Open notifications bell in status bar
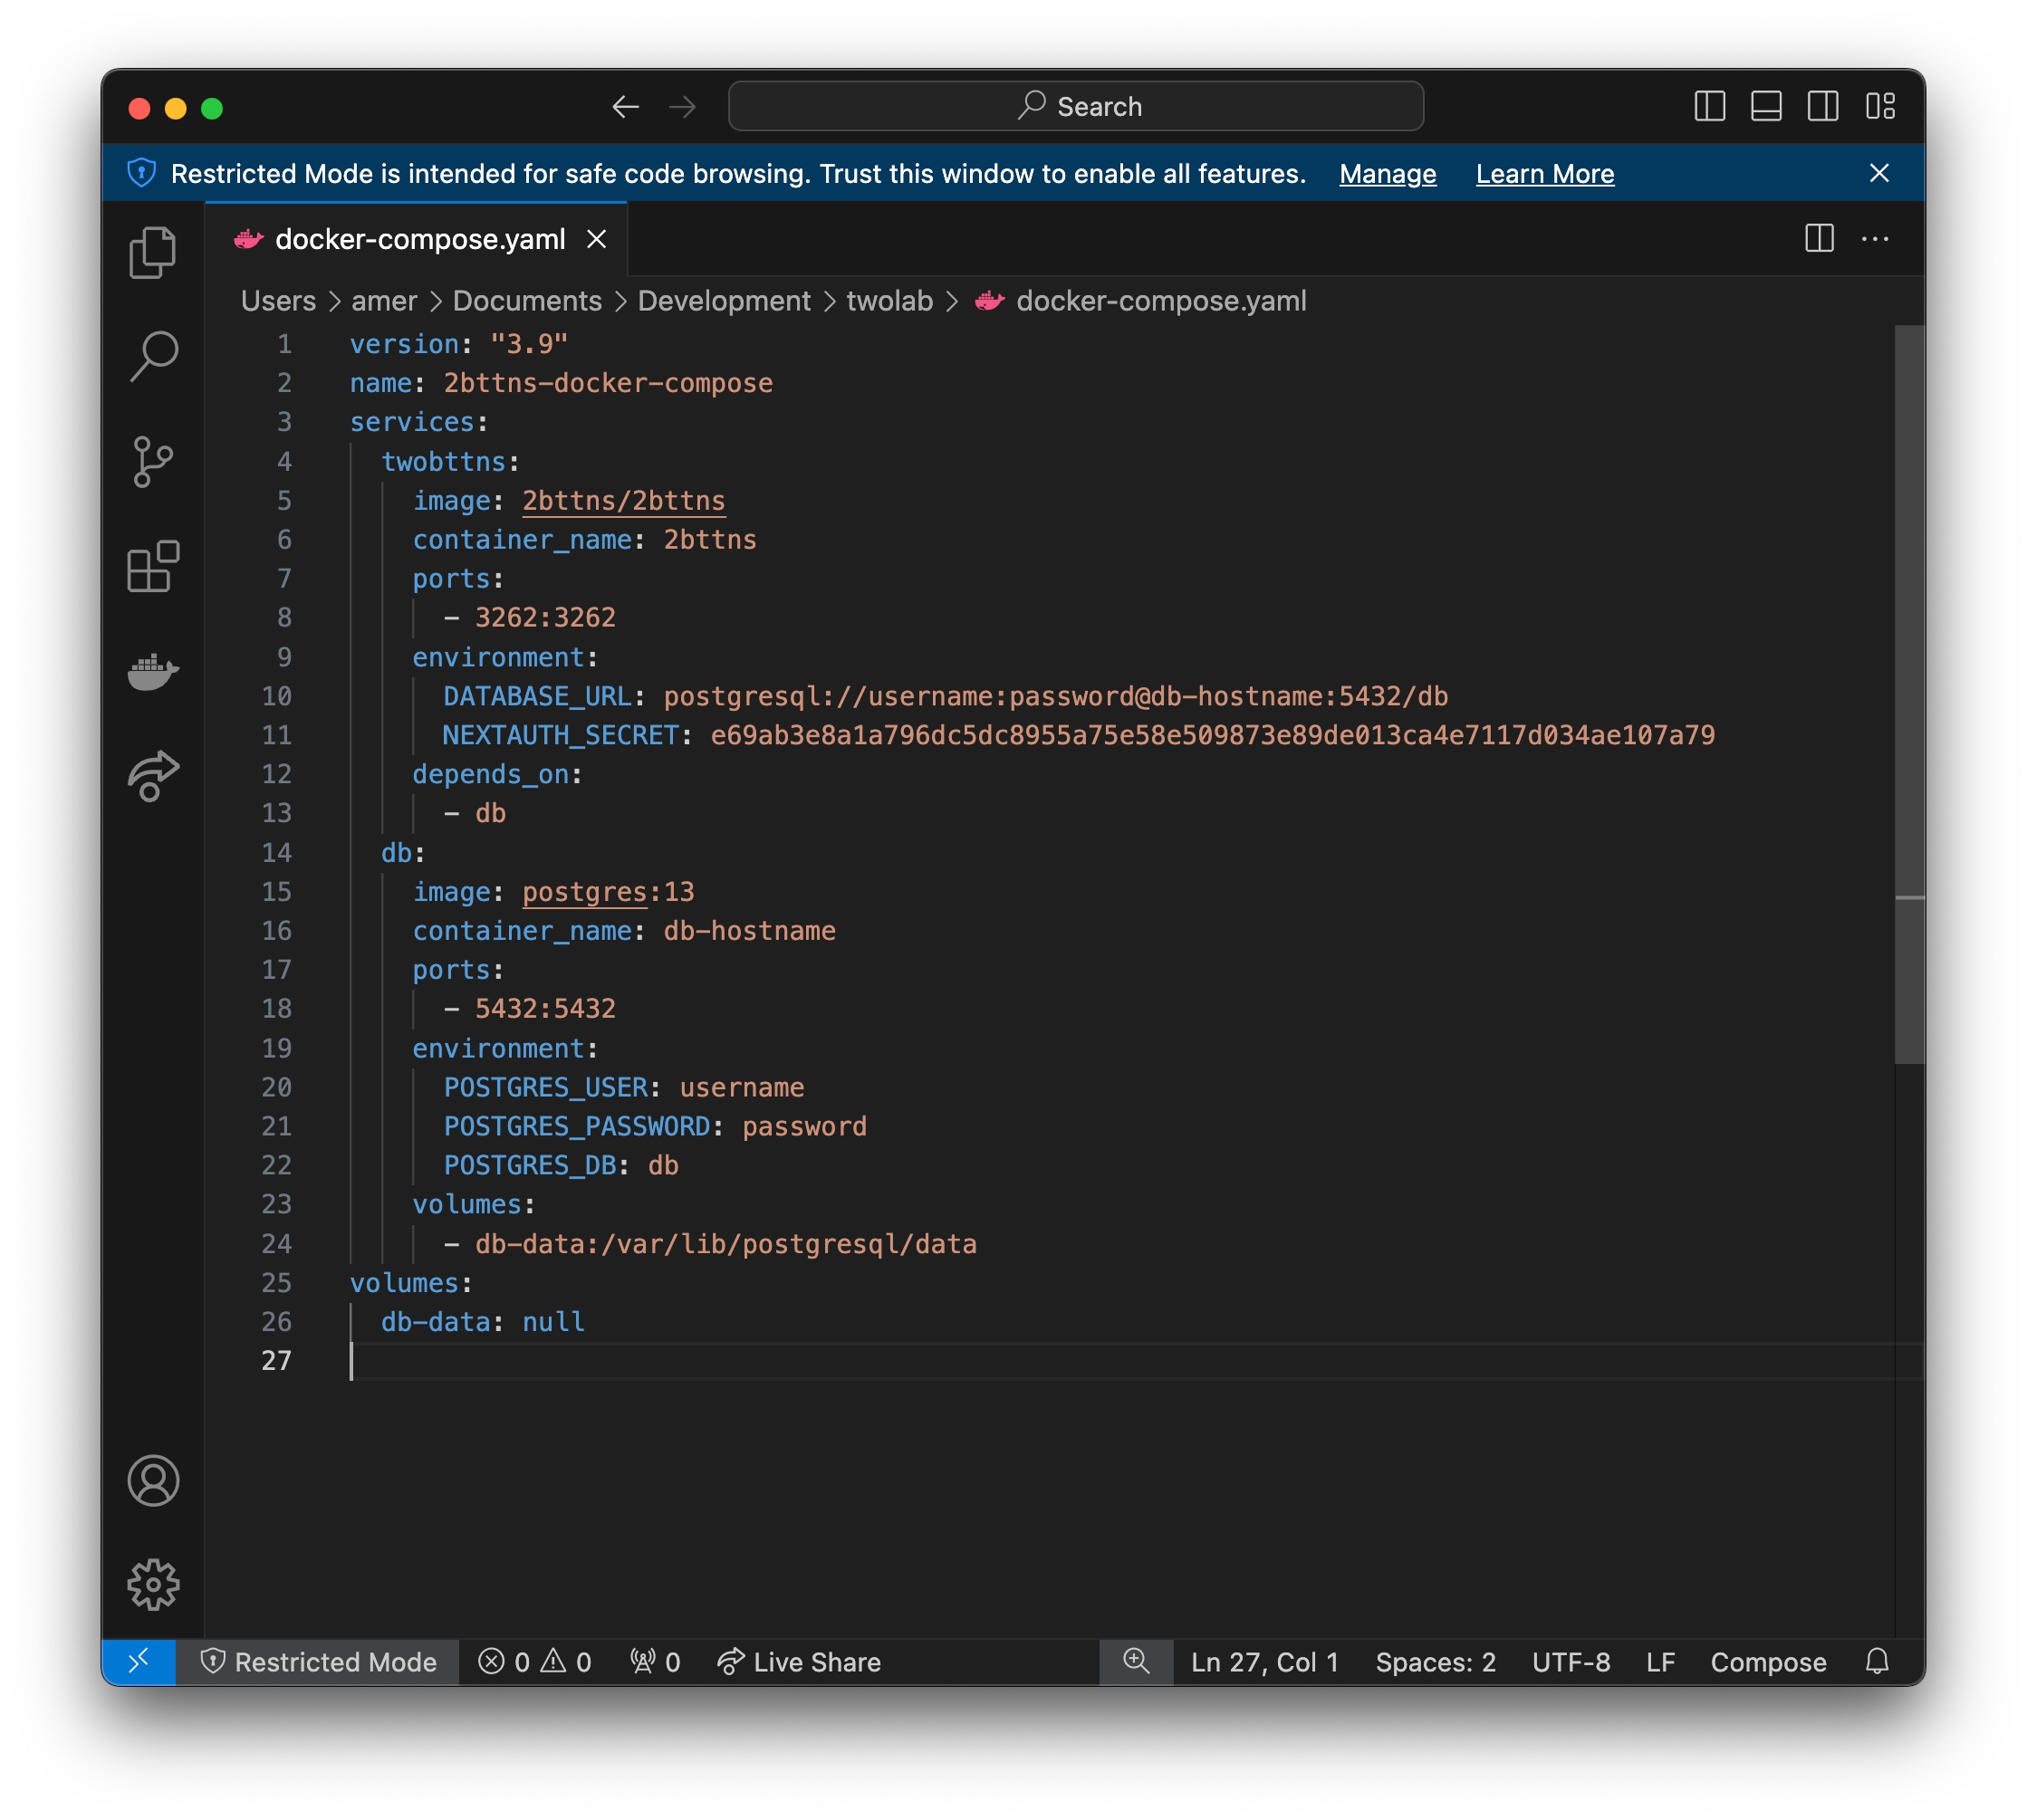Screen dimensions: 2027x1820 1877,1662
